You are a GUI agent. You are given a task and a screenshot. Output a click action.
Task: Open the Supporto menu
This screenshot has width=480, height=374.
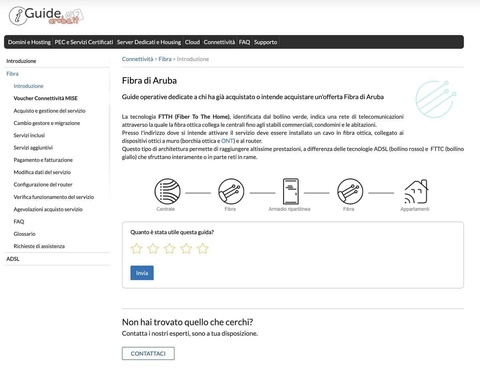tap(266, 42)
